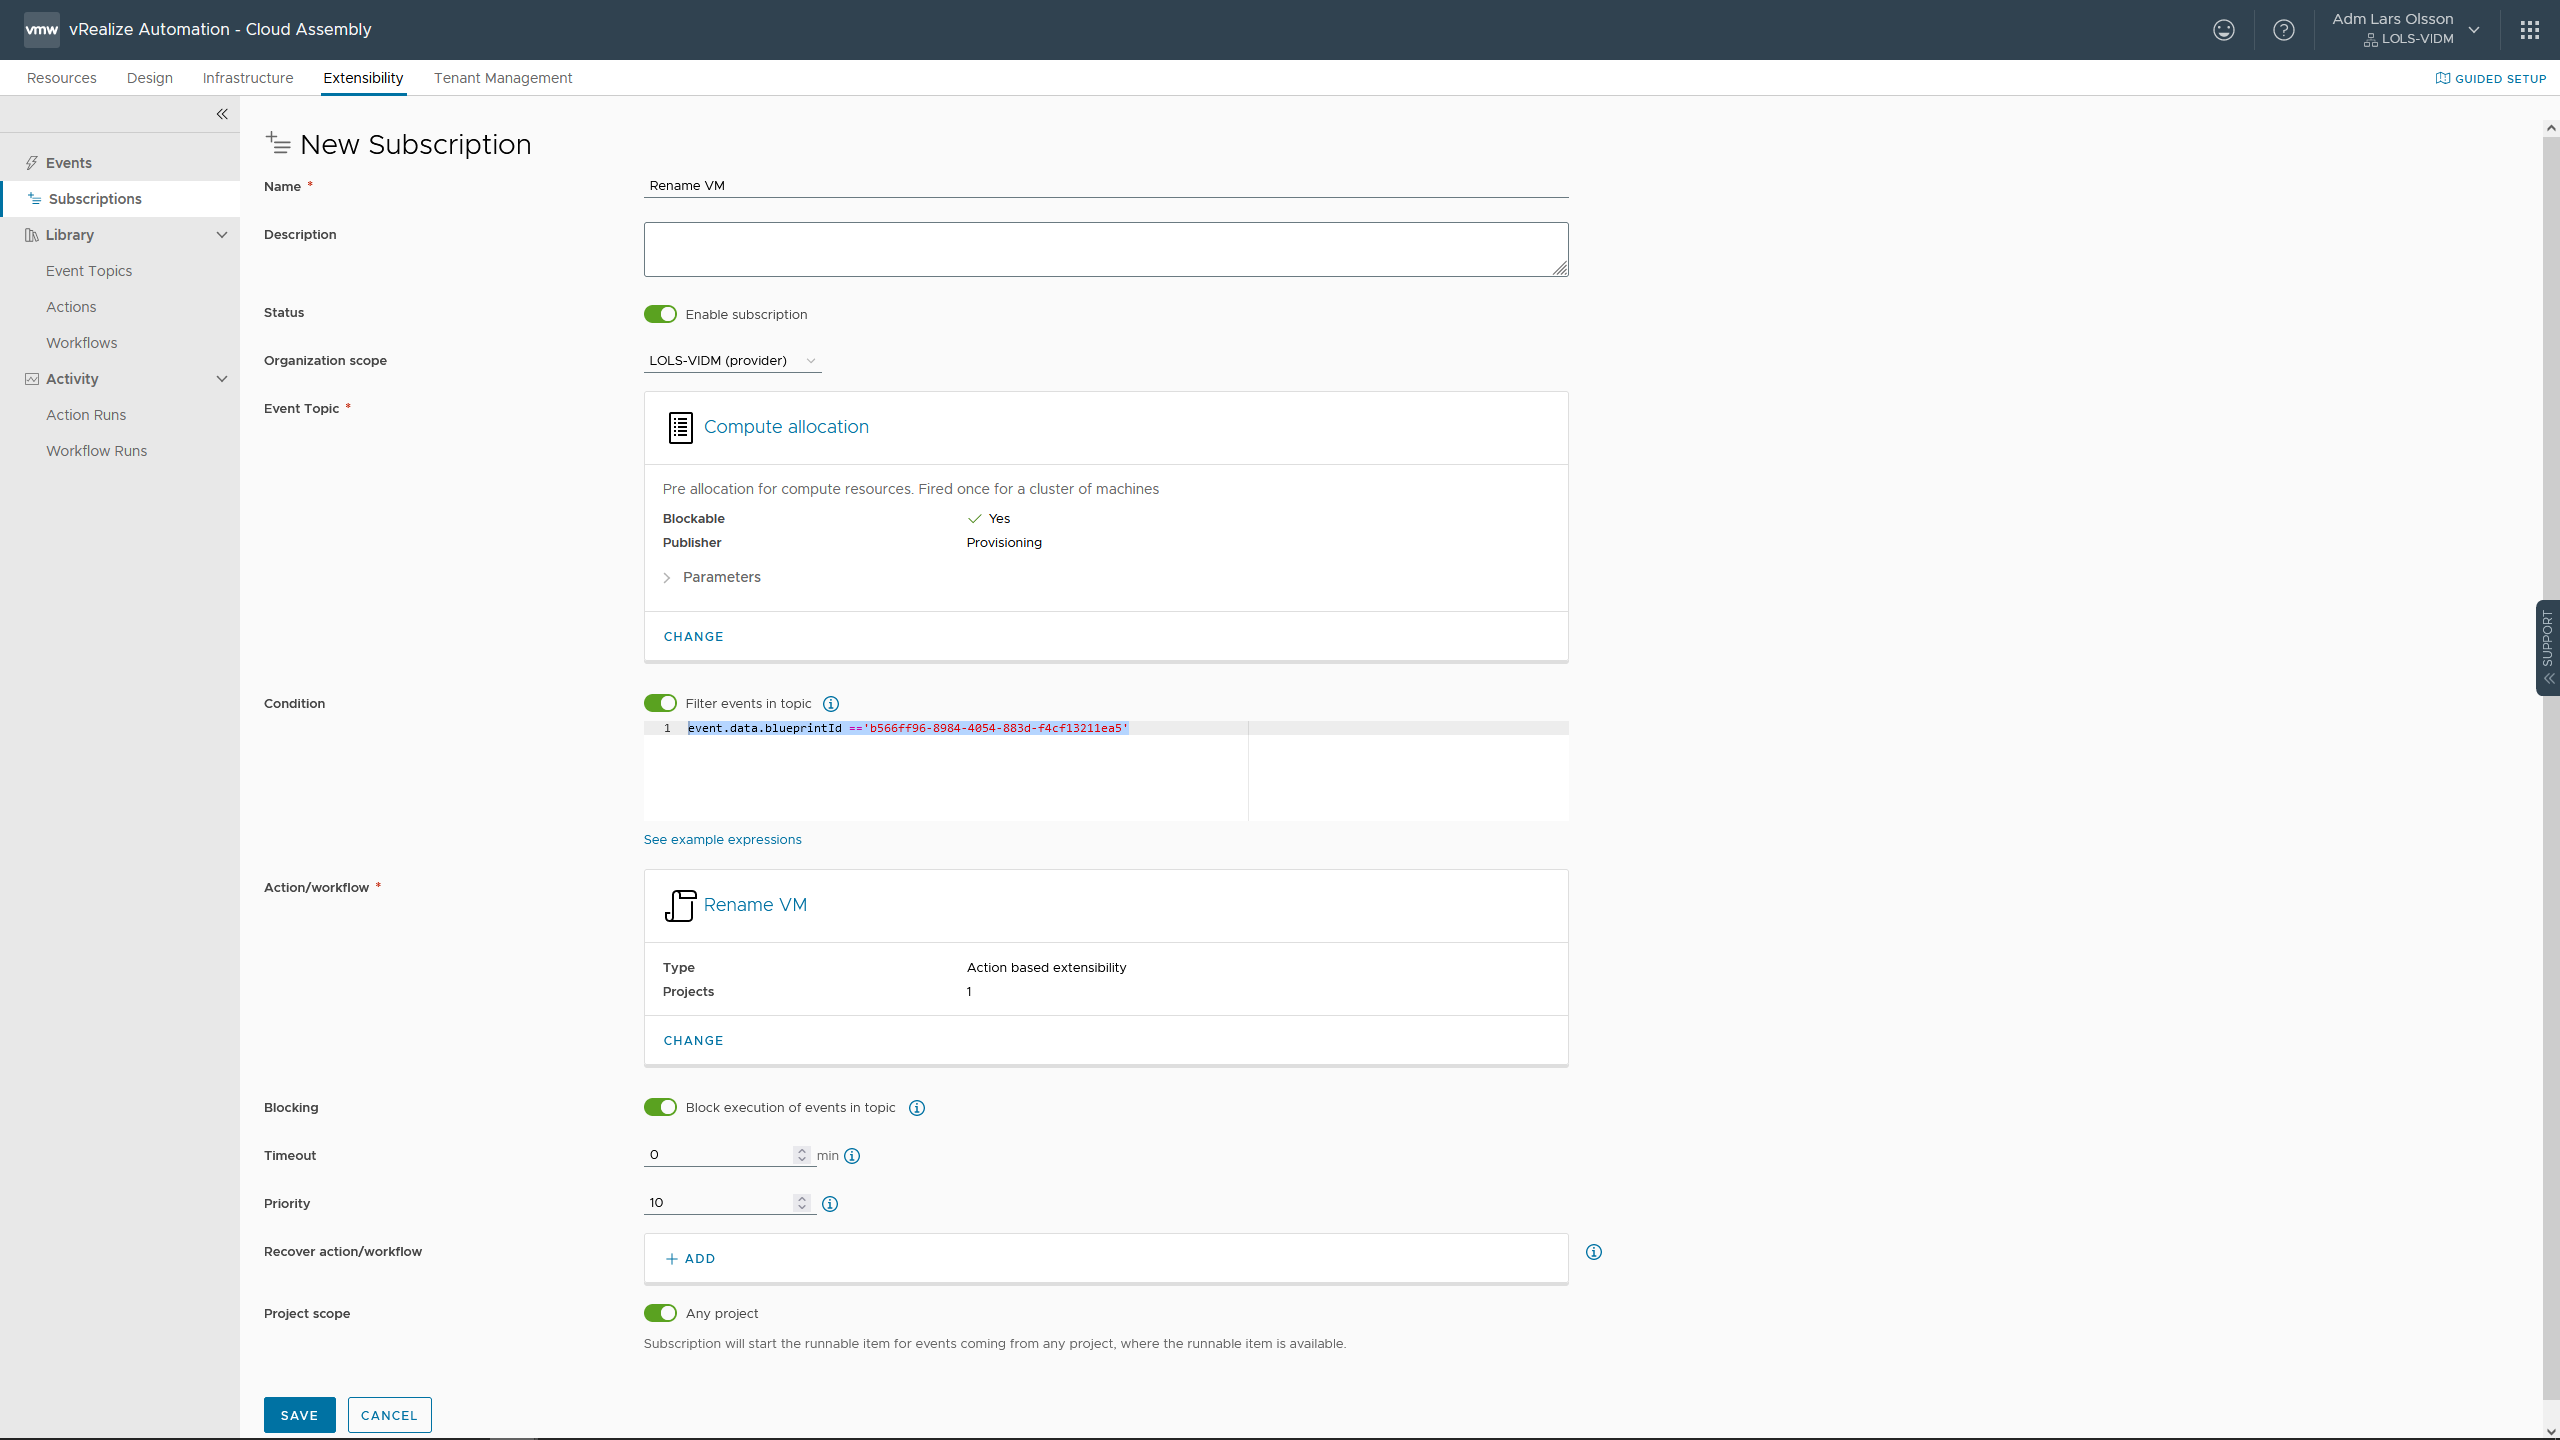Open See example expressions link
This screenshot has height=1440, width=2560.
(x=722, y=840)
